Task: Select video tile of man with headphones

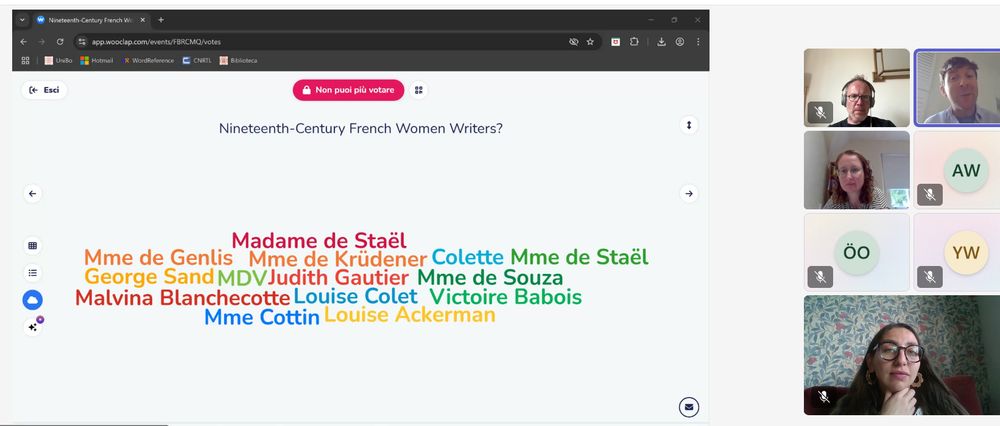Action: [857, 88]
